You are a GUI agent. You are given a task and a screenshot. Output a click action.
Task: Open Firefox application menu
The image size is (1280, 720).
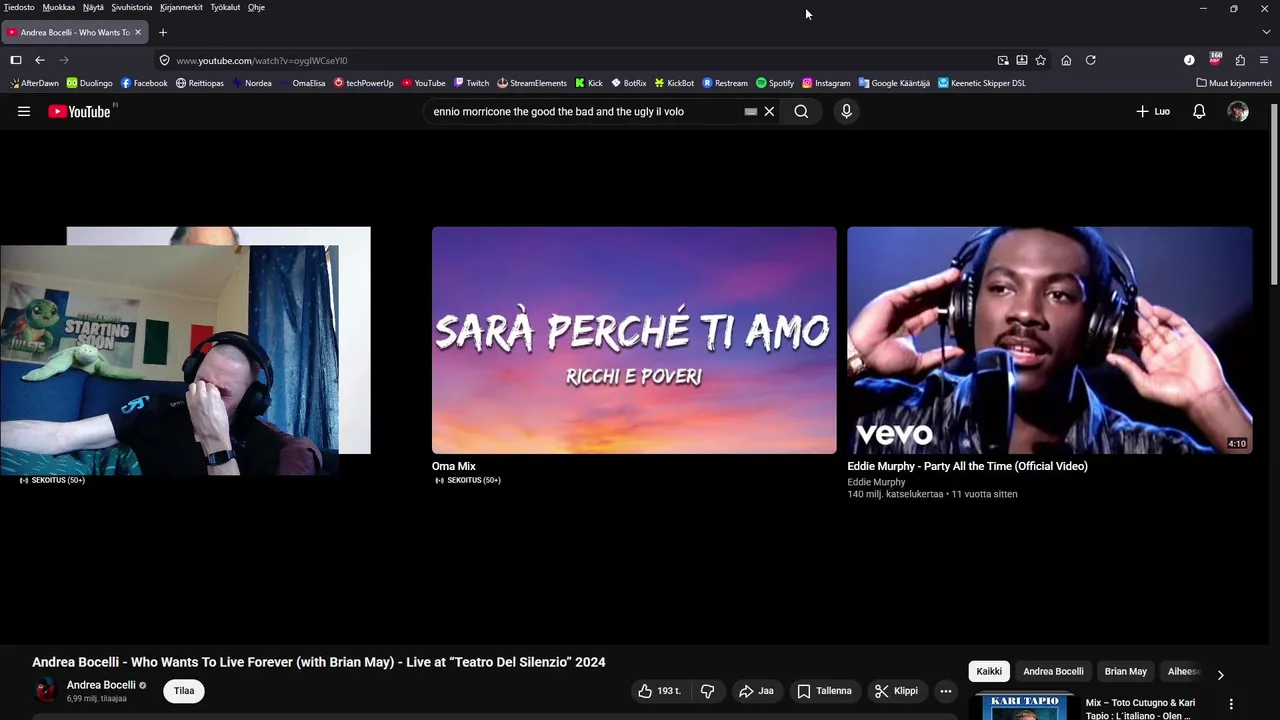(x=1264, y=60)
